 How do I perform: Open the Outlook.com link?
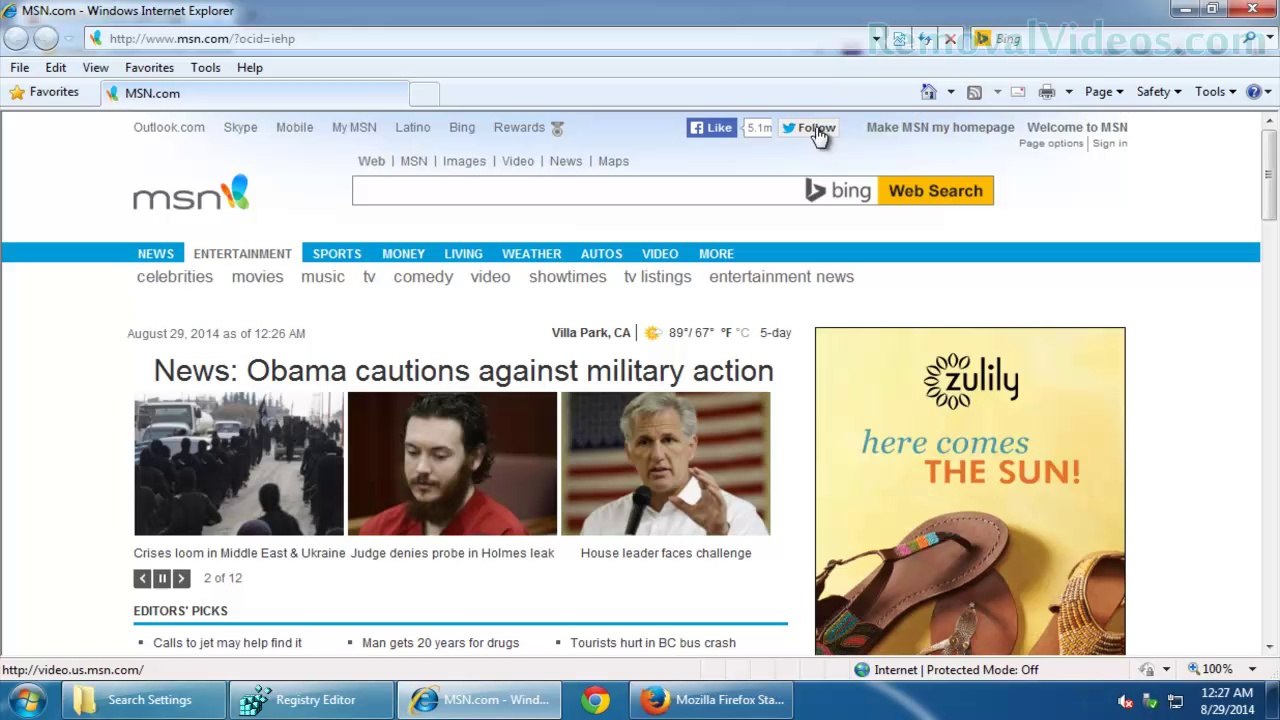169,127
